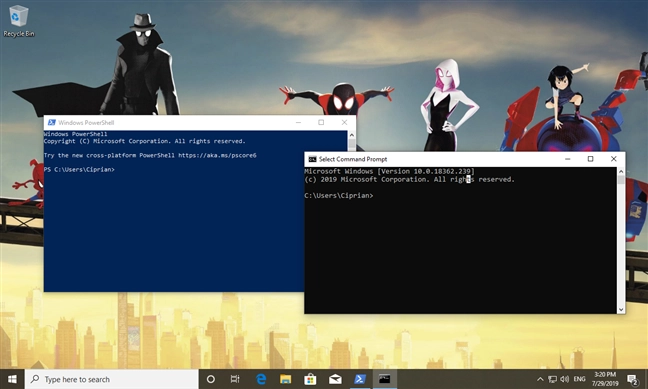Click the PowerShell window title icon
The width and height of the screenshot is (648, 389).
click(x=52, y=122)
